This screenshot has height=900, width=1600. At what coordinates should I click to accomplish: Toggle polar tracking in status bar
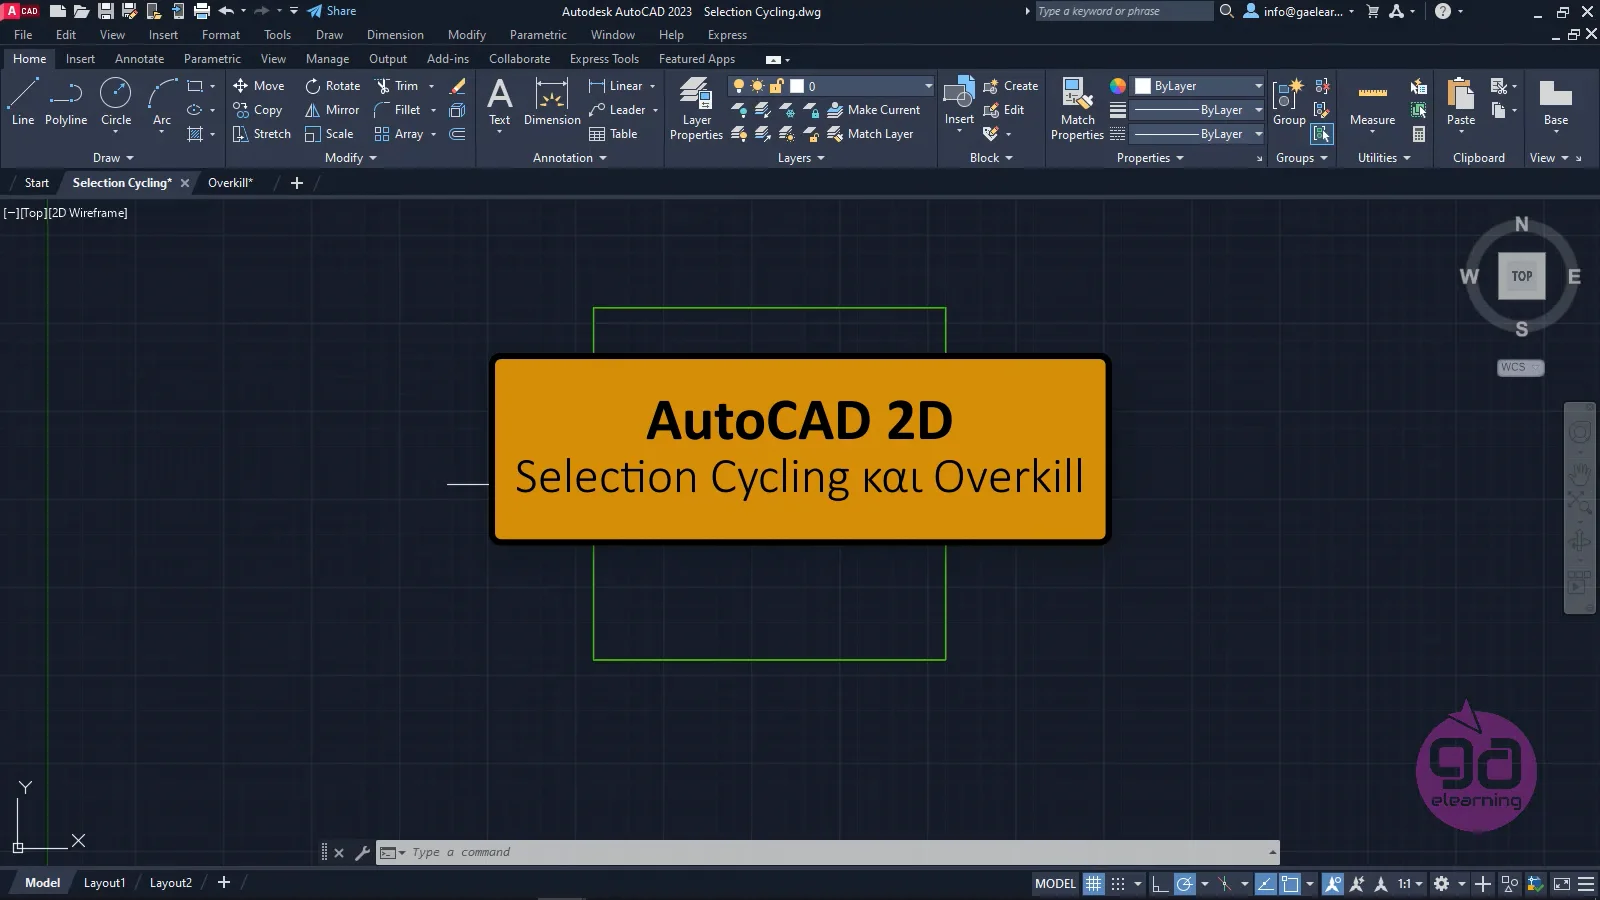[1185, 884]
